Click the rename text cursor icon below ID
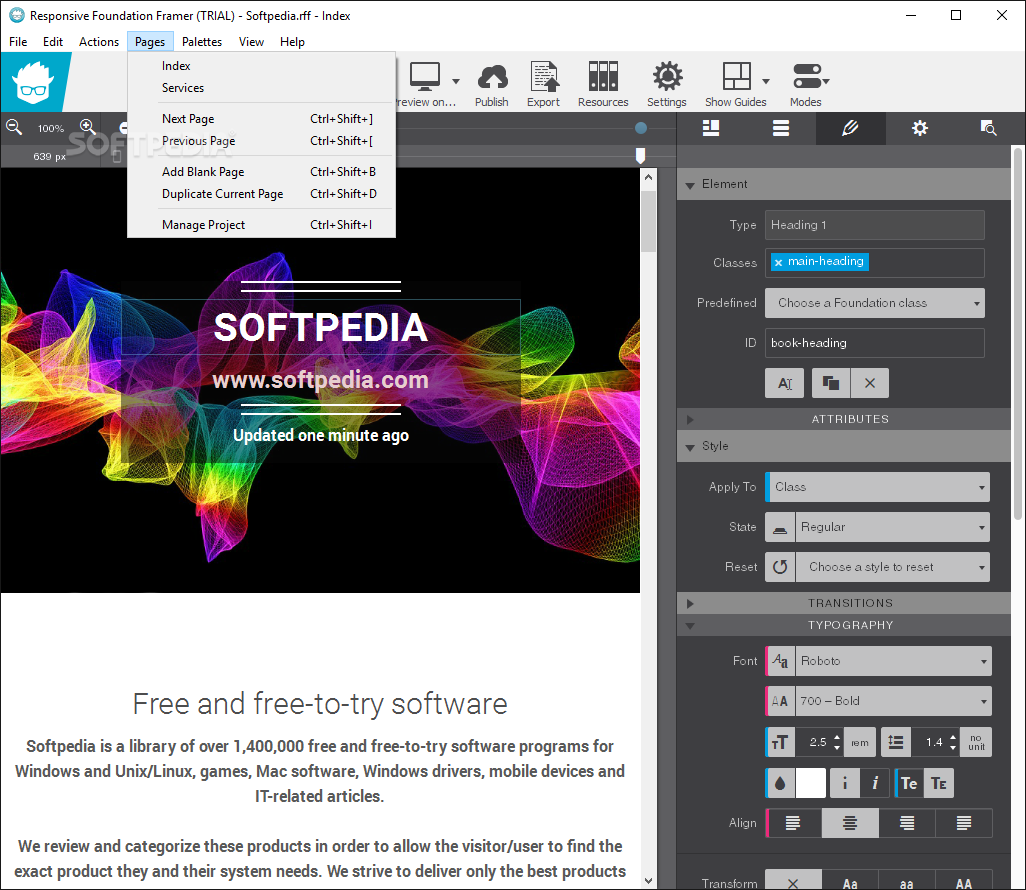Image resolution: width=1026 pixels, height=890 pixels. pyautogui.click(x=785, y=383)
